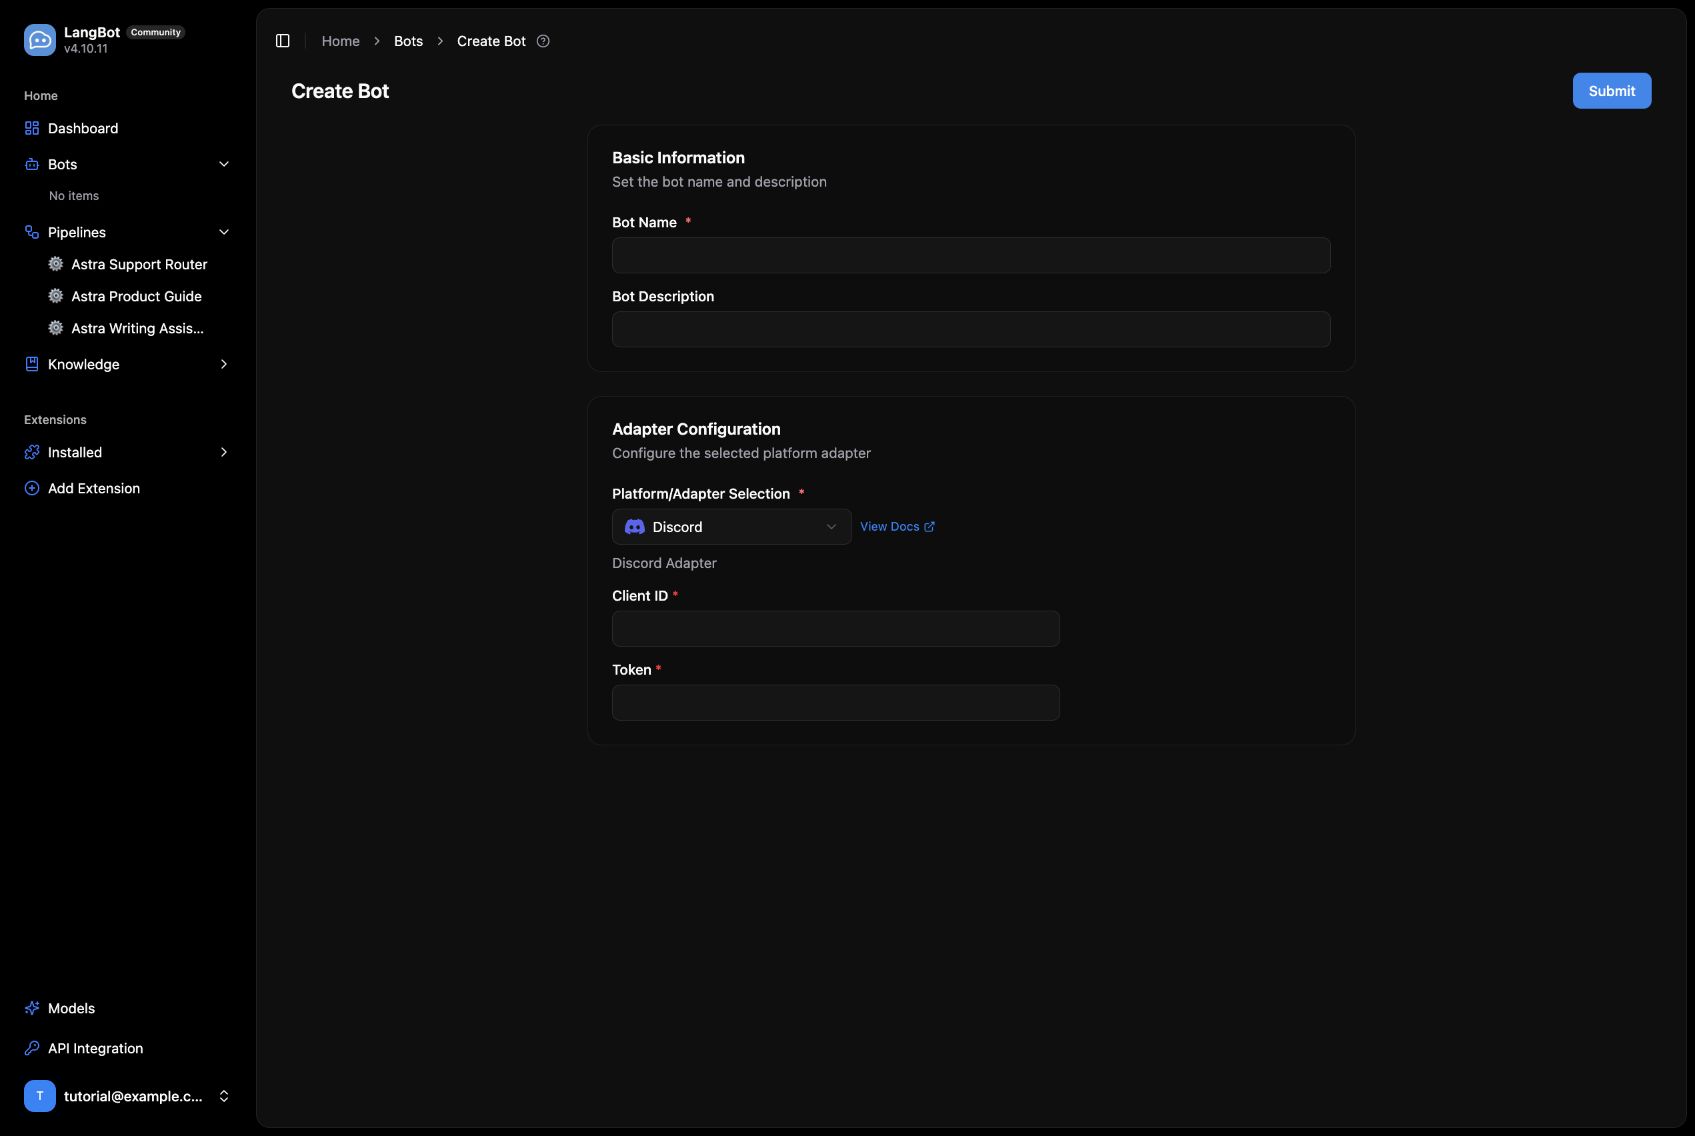The width and height of the screenshot is (1695, 1136).
Task: Click the external link icon beside View Docs
Action: 929,527
